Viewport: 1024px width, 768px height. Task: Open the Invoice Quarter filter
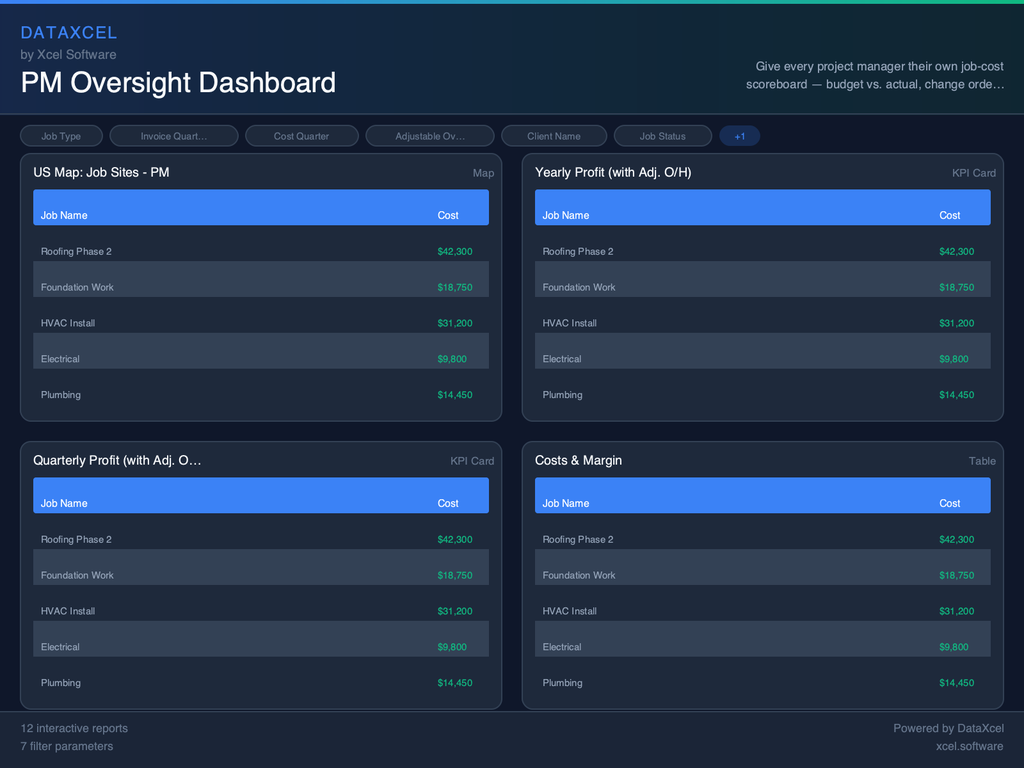(174, 135)
